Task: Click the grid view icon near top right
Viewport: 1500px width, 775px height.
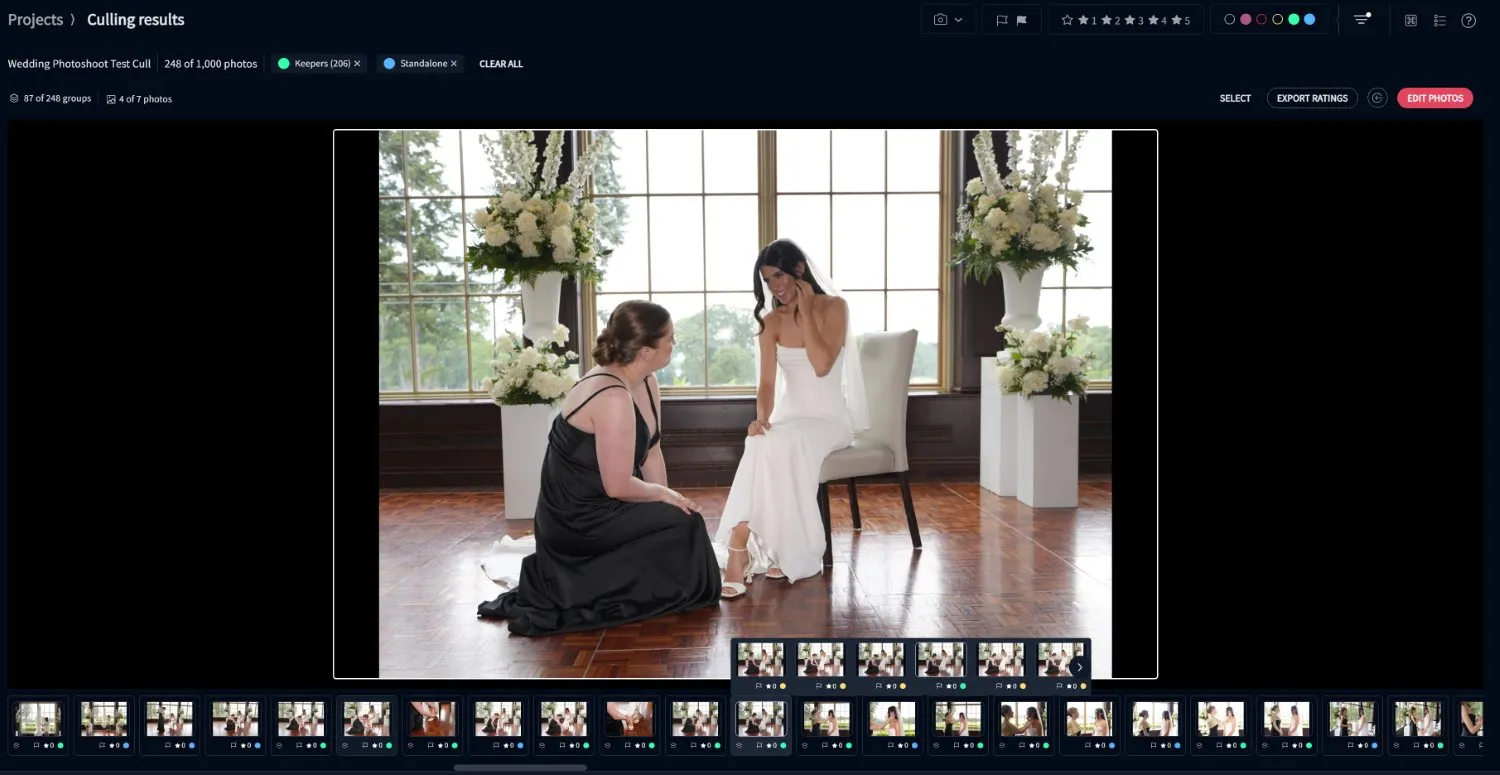Action: (1411, 19)
